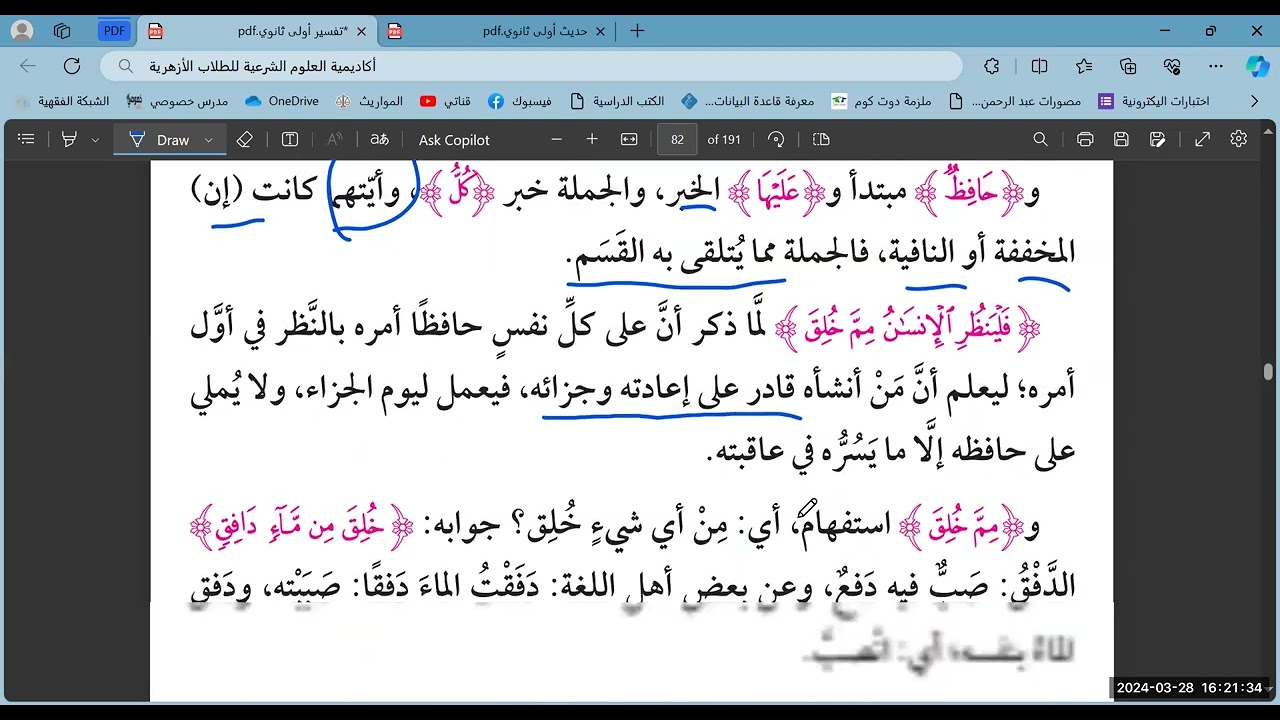This screenshot has height=720, width=1280.
Task: Open المواريث bookmark
Action: pyautogui.click(x=369, y=101)
